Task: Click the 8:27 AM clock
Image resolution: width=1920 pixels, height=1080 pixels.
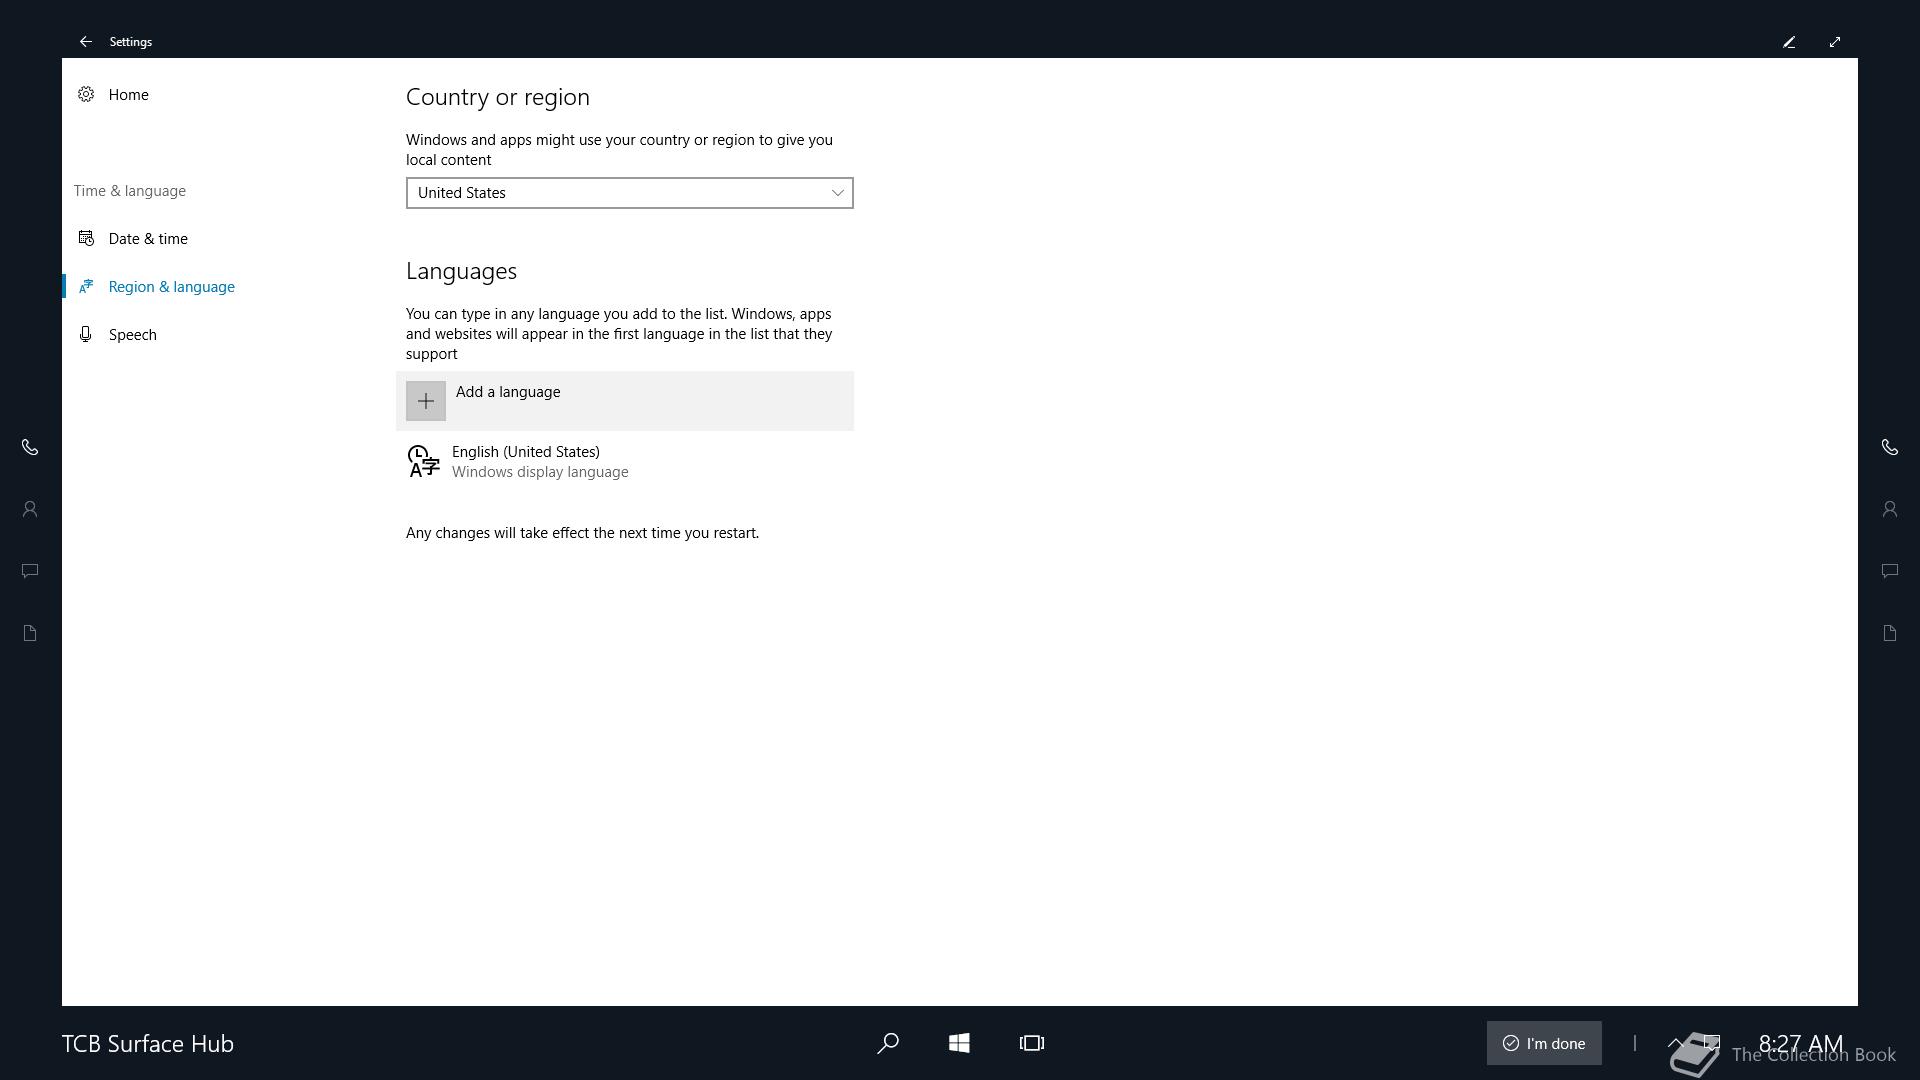Action: pyautogui.click(x=1800, y=1043)
